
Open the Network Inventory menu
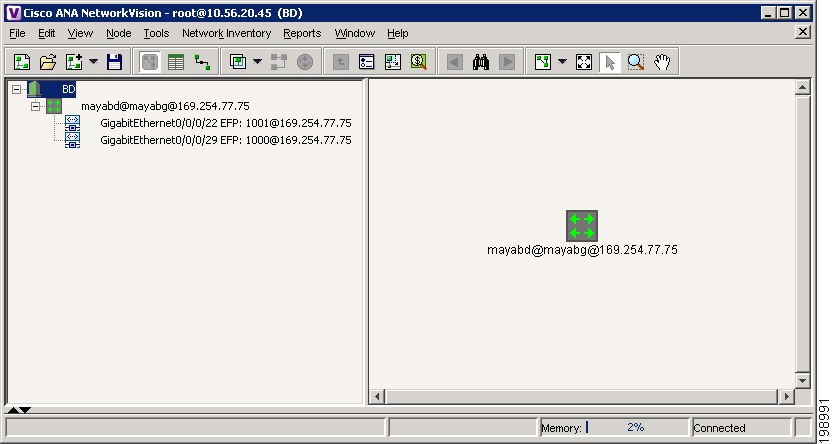(x=226, y=33)
